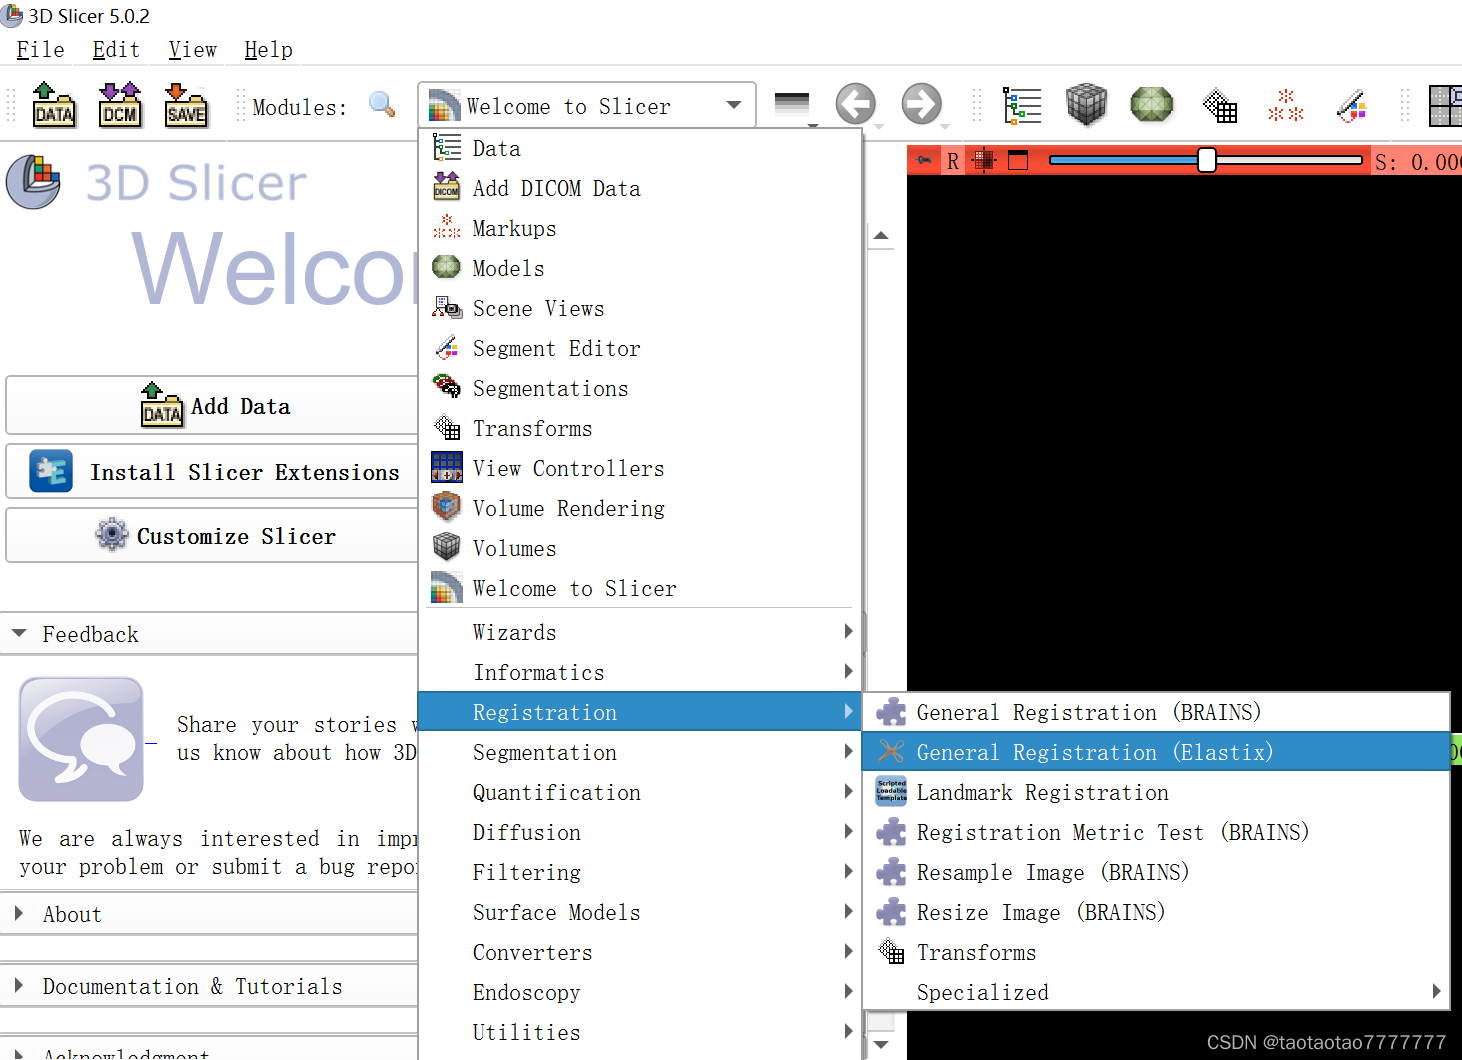Click the Customize Slicer button
Screen dimensions: 1462x1060
pyautogui.click(x=212, y=536)
